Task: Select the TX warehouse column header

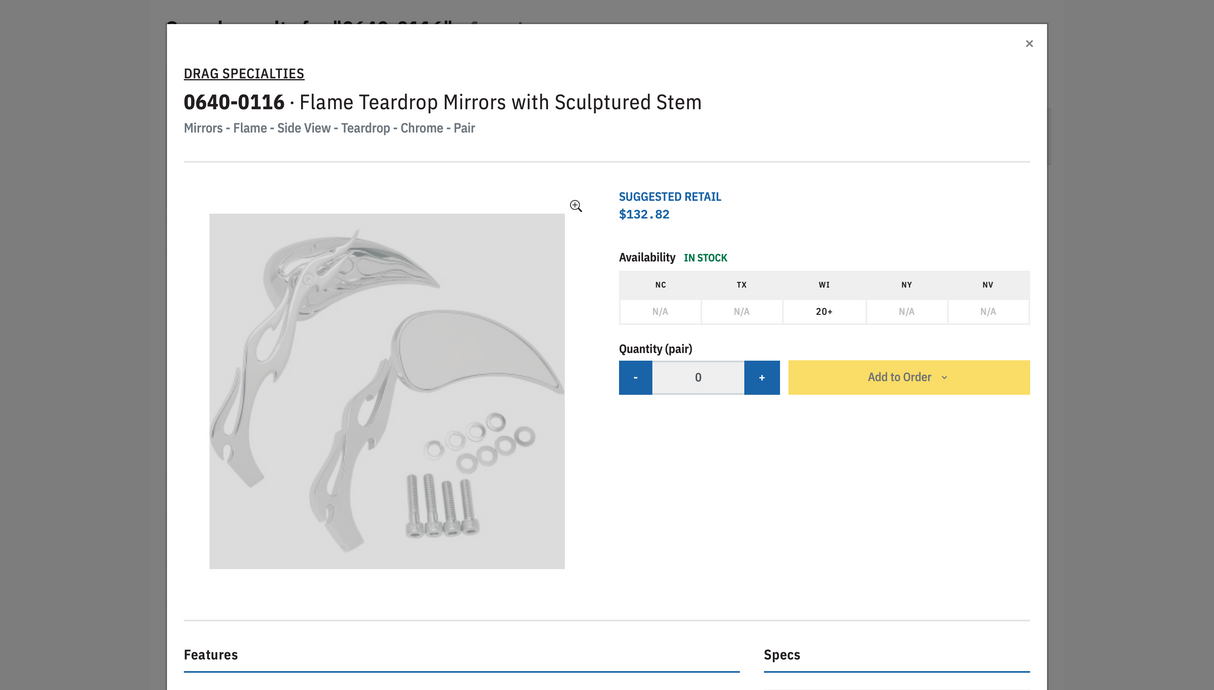Action: point(742,285)
